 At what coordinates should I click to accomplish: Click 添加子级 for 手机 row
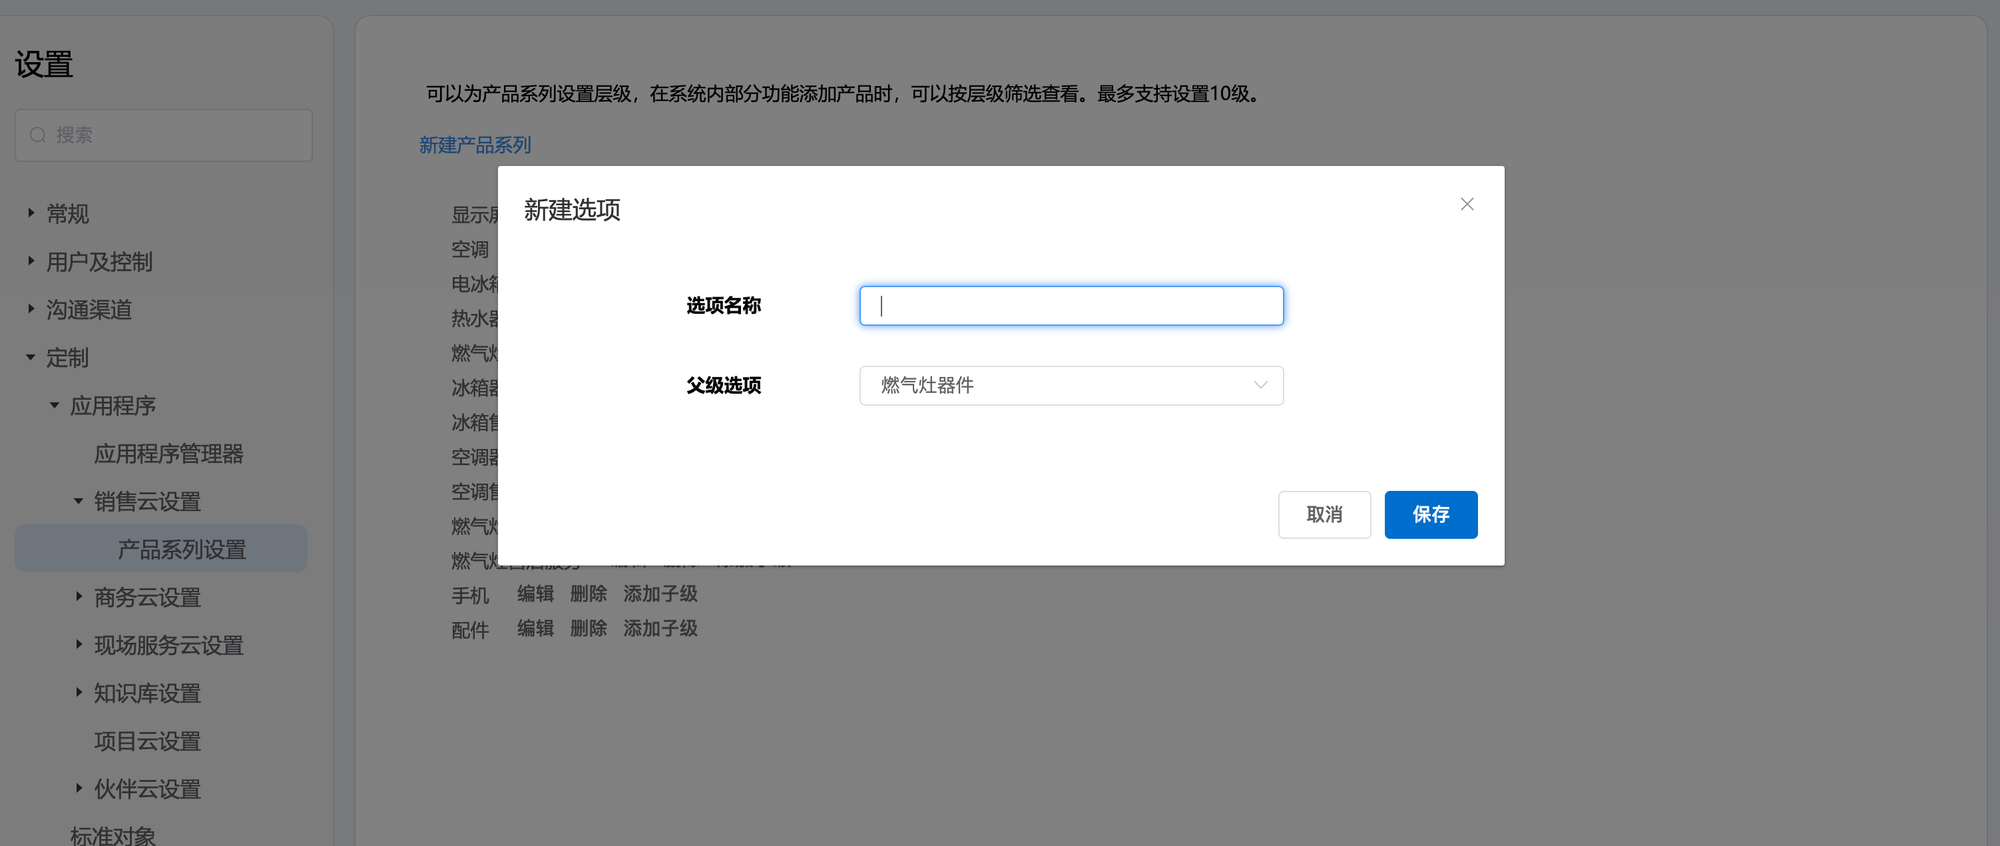660,594
